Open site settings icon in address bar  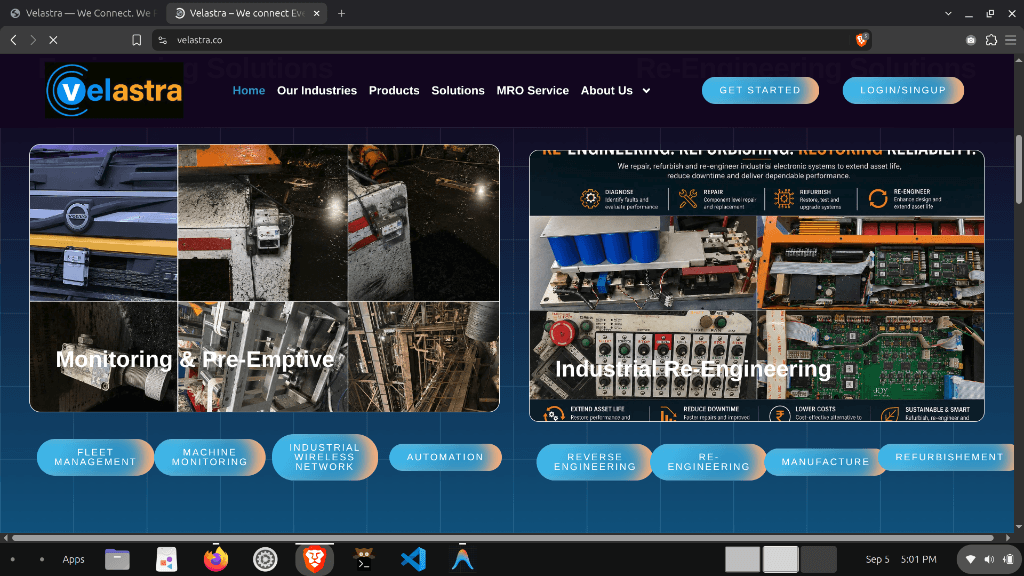pyautogui.click(x=163, y=40)
